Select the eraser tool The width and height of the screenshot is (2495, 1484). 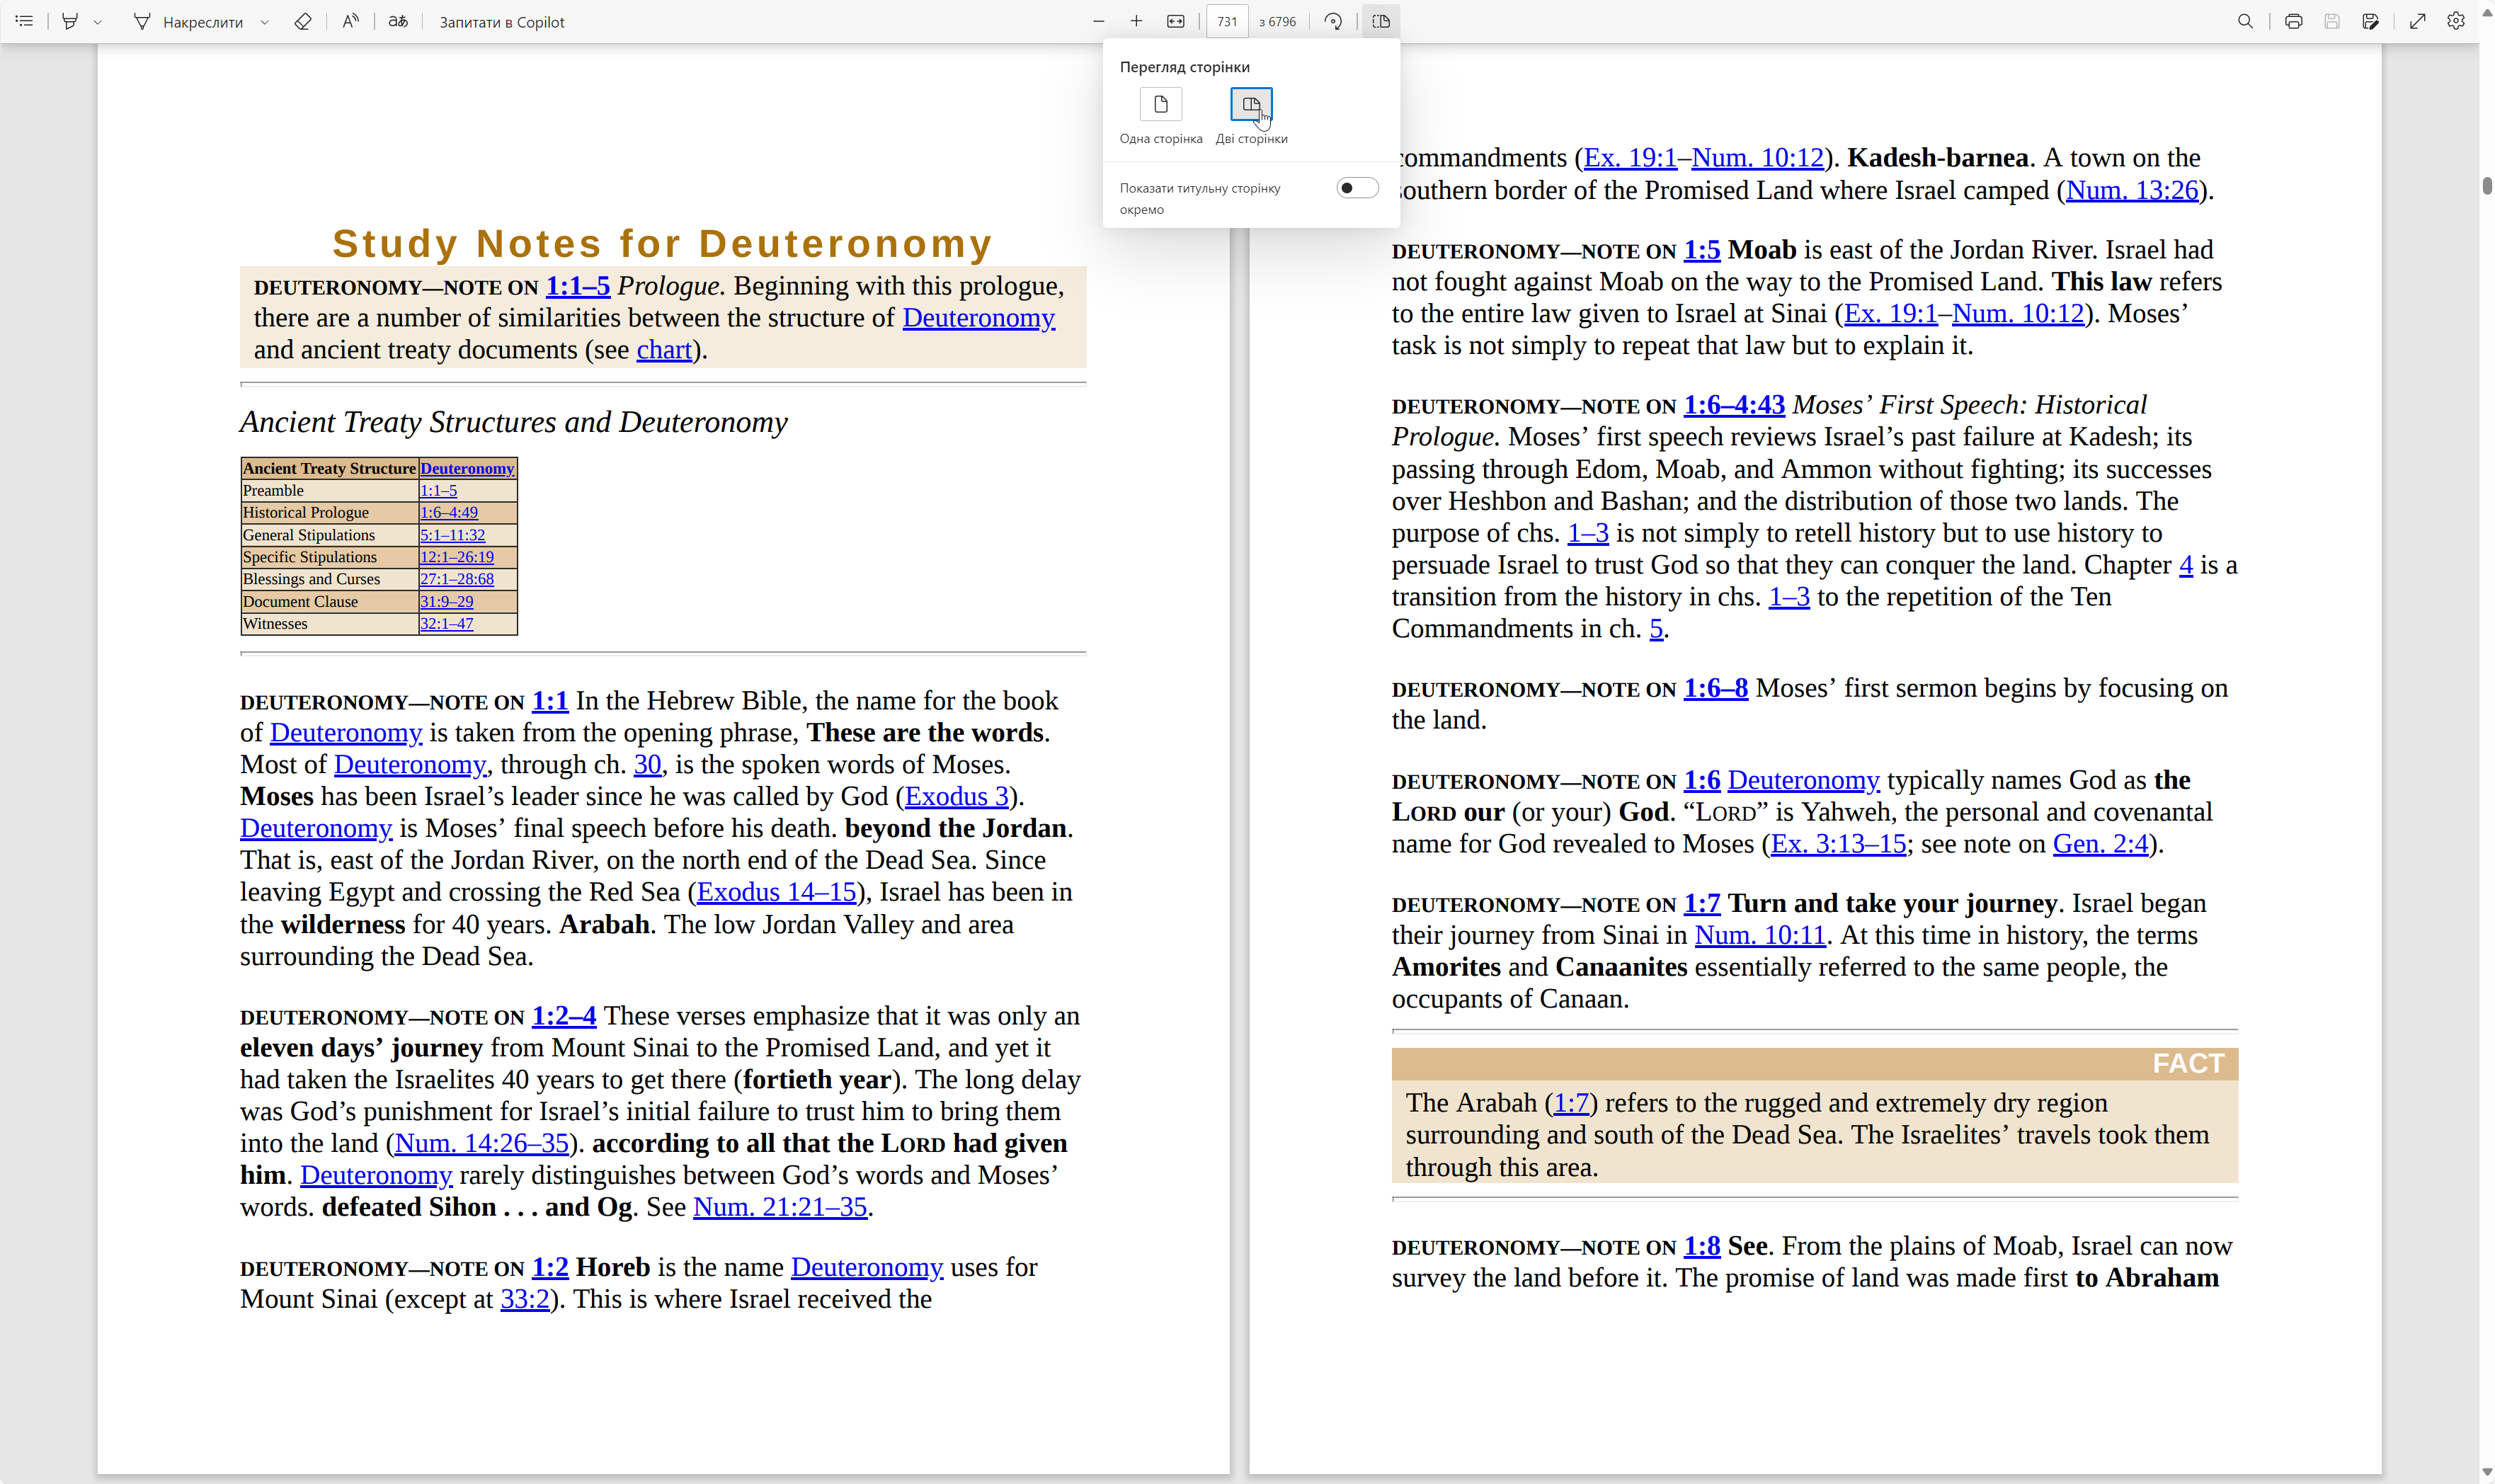point(302,21)
